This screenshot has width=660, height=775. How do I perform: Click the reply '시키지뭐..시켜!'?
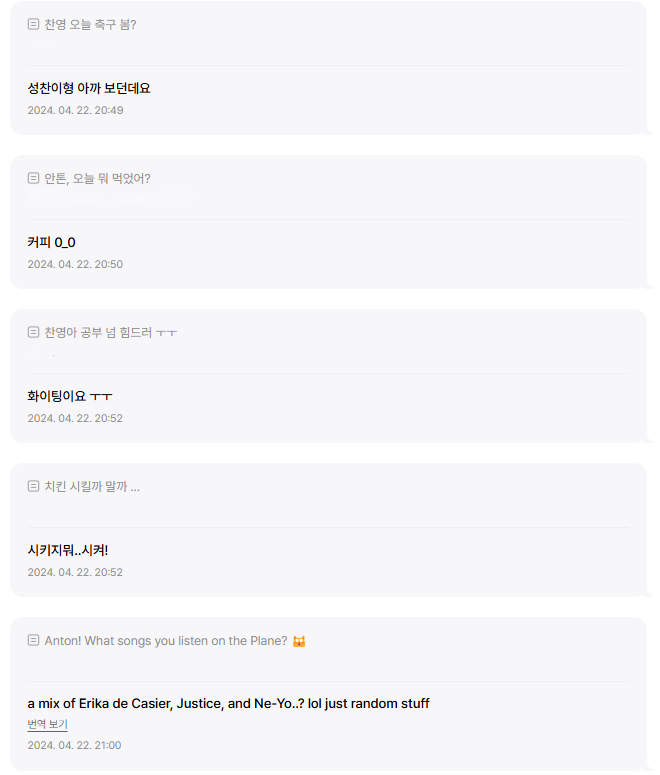click(67, 550)
